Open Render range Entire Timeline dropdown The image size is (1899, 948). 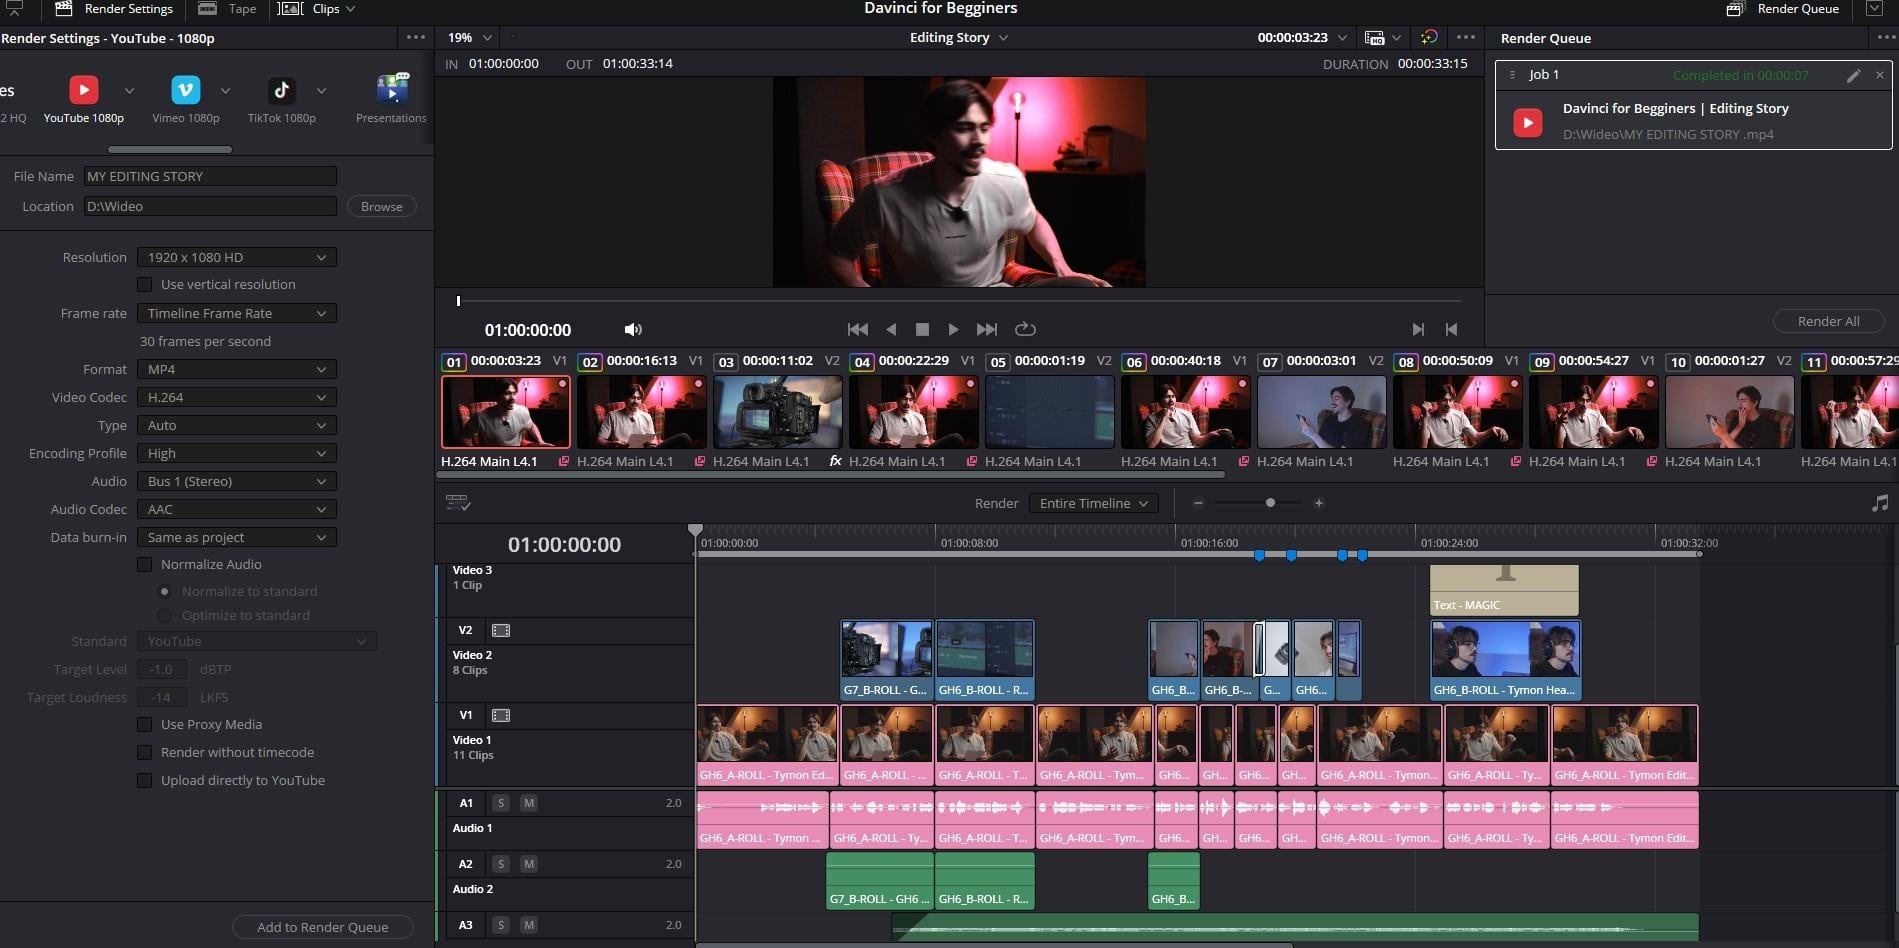[1093, 503]
